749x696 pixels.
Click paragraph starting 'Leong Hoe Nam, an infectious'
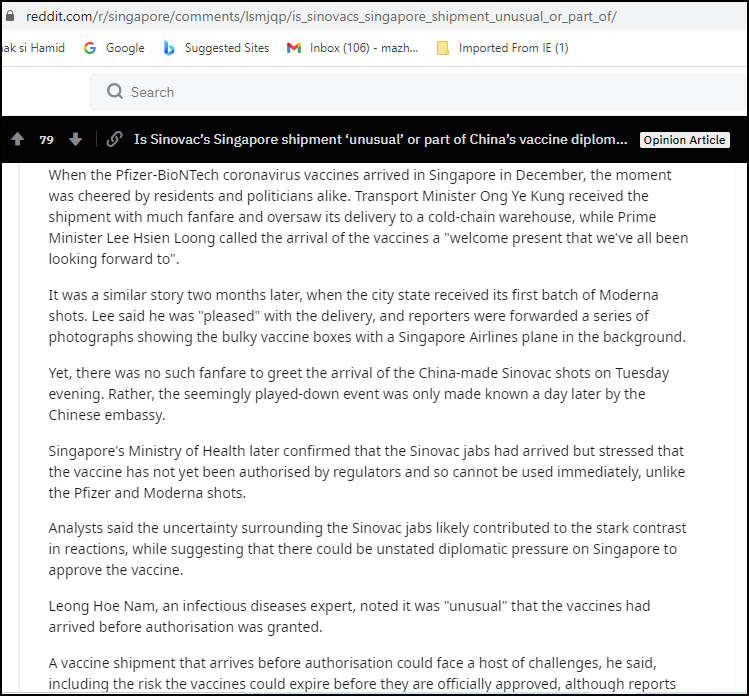(x=349, y=616)
